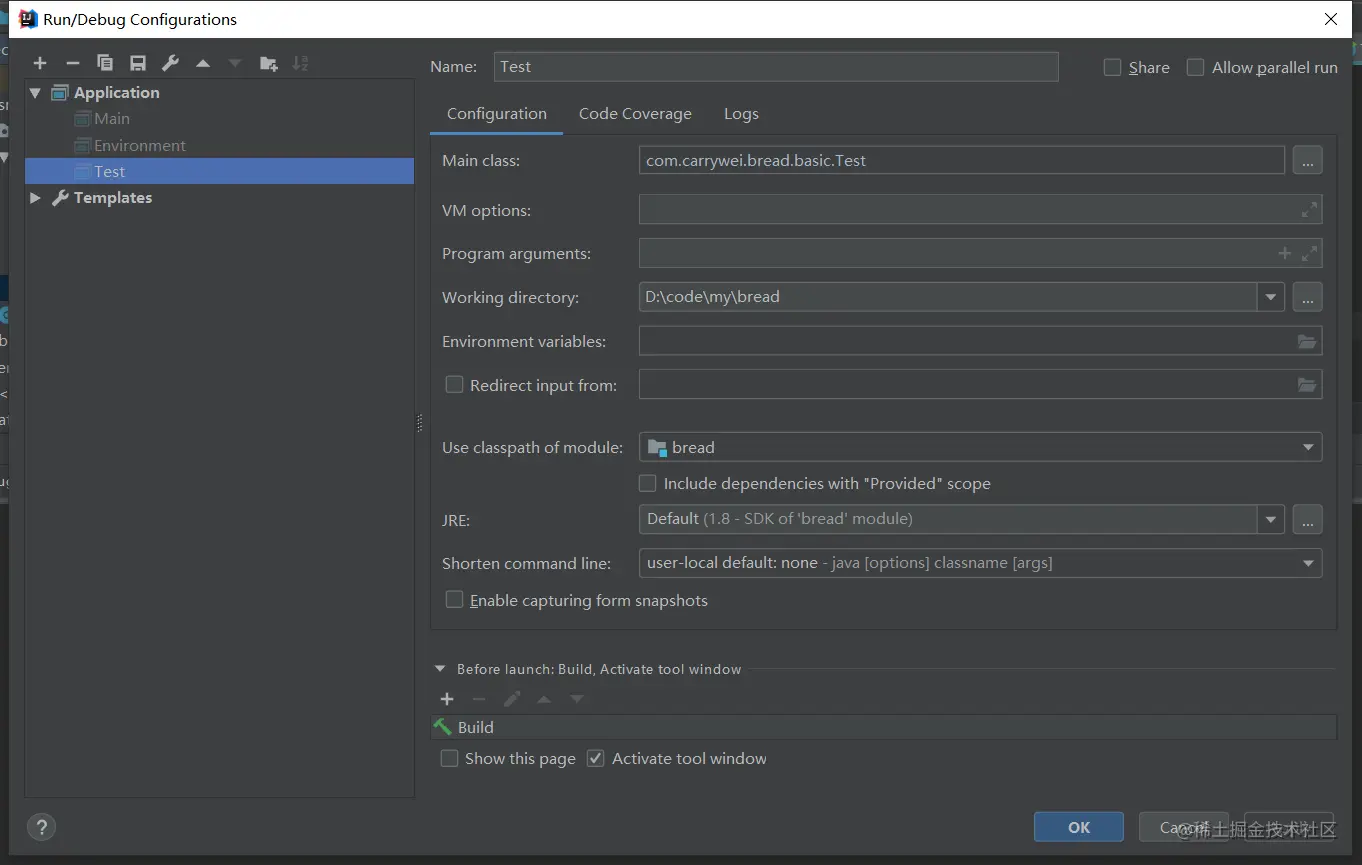Sort configurations alphabetically
This screenshot has width=1362, height=865.
[x=300, y=63]
